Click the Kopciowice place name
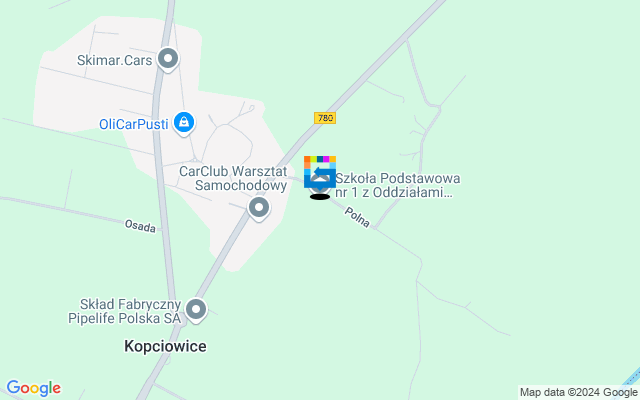The width and height of the screenshot is (640, 400). click(x=165, y=346)
